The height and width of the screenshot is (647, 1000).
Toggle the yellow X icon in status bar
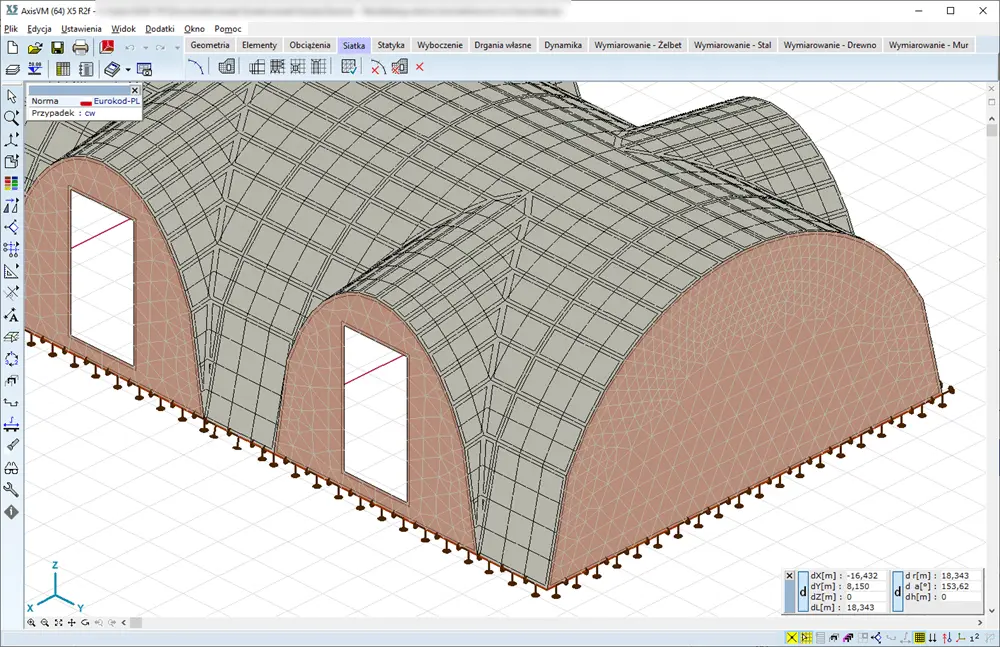(792, 637)
